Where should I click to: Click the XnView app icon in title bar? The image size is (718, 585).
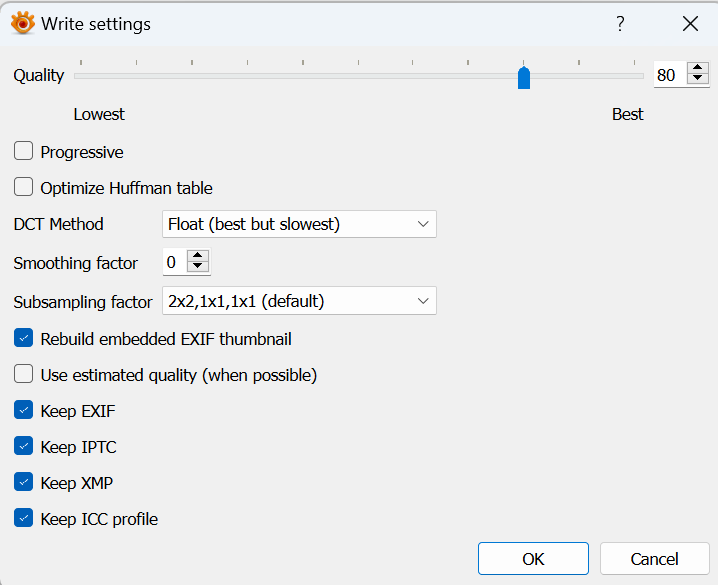(x=22, y=23)
